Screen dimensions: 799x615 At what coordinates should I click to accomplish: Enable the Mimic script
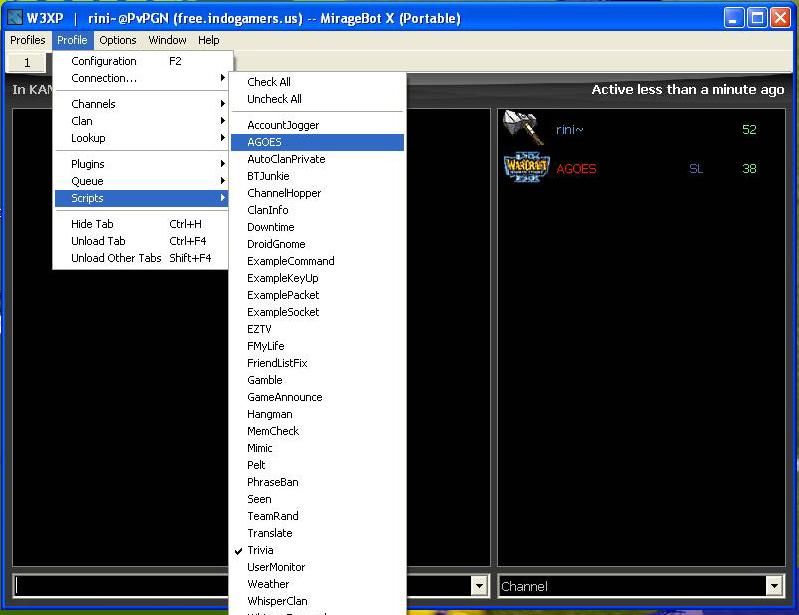click(x=317, y=448)
